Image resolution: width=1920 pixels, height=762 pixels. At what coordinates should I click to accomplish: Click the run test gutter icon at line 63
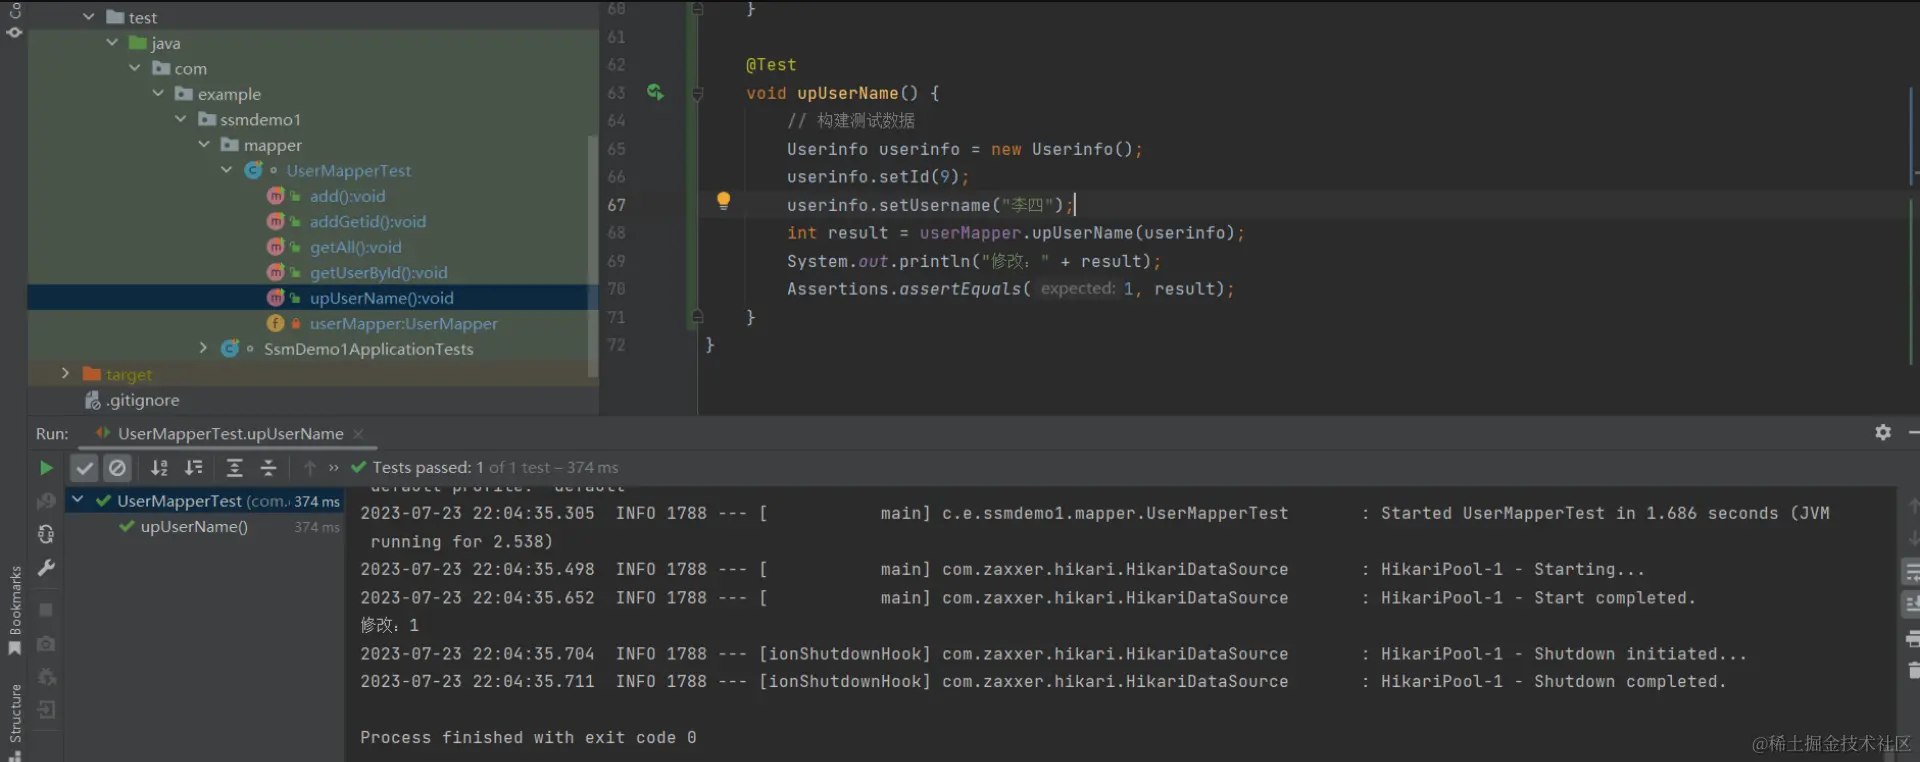pyautogui.click(x=655, y=92)
